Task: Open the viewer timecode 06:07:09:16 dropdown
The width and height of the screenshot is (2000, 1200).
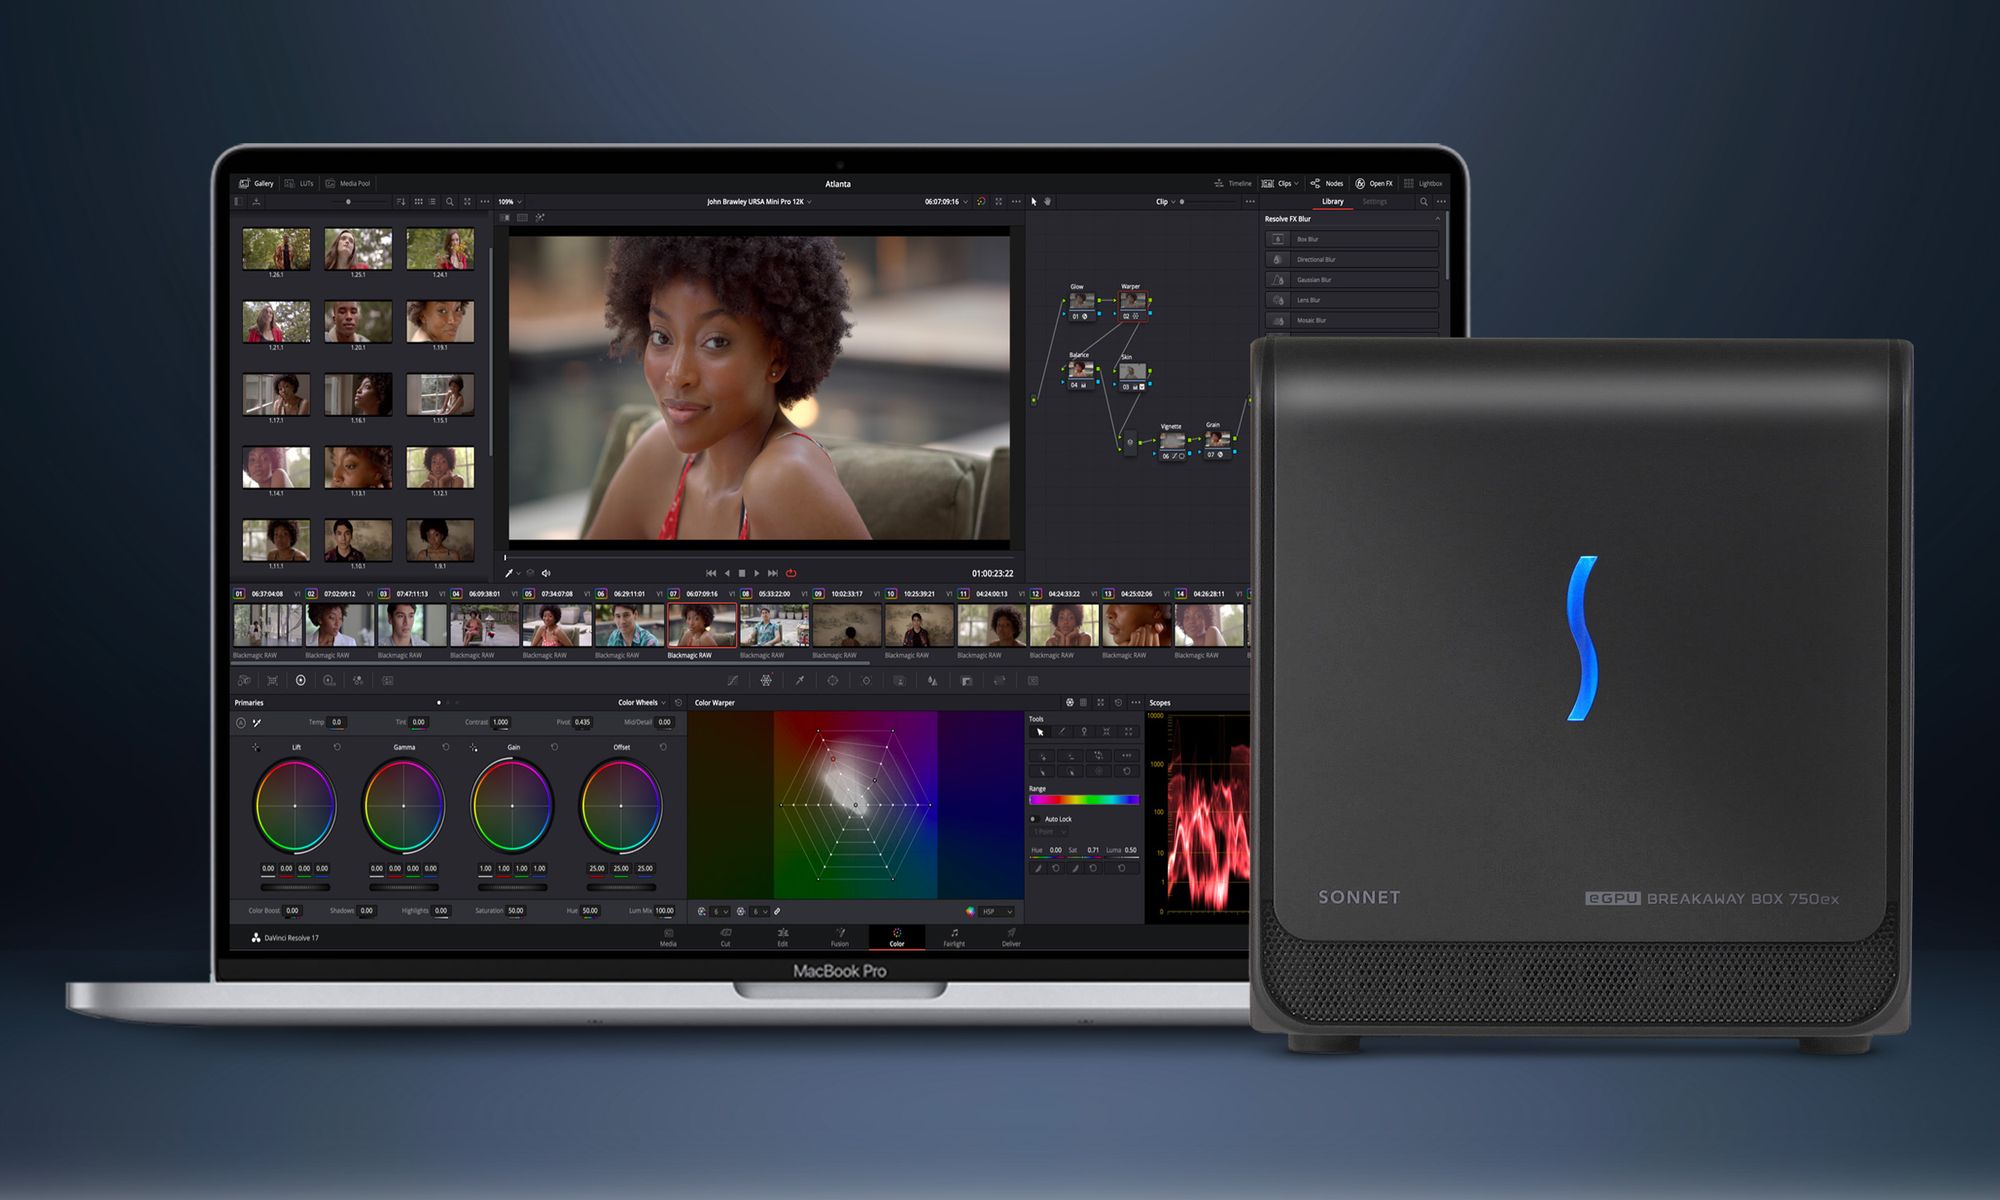Action: (946, 201)
